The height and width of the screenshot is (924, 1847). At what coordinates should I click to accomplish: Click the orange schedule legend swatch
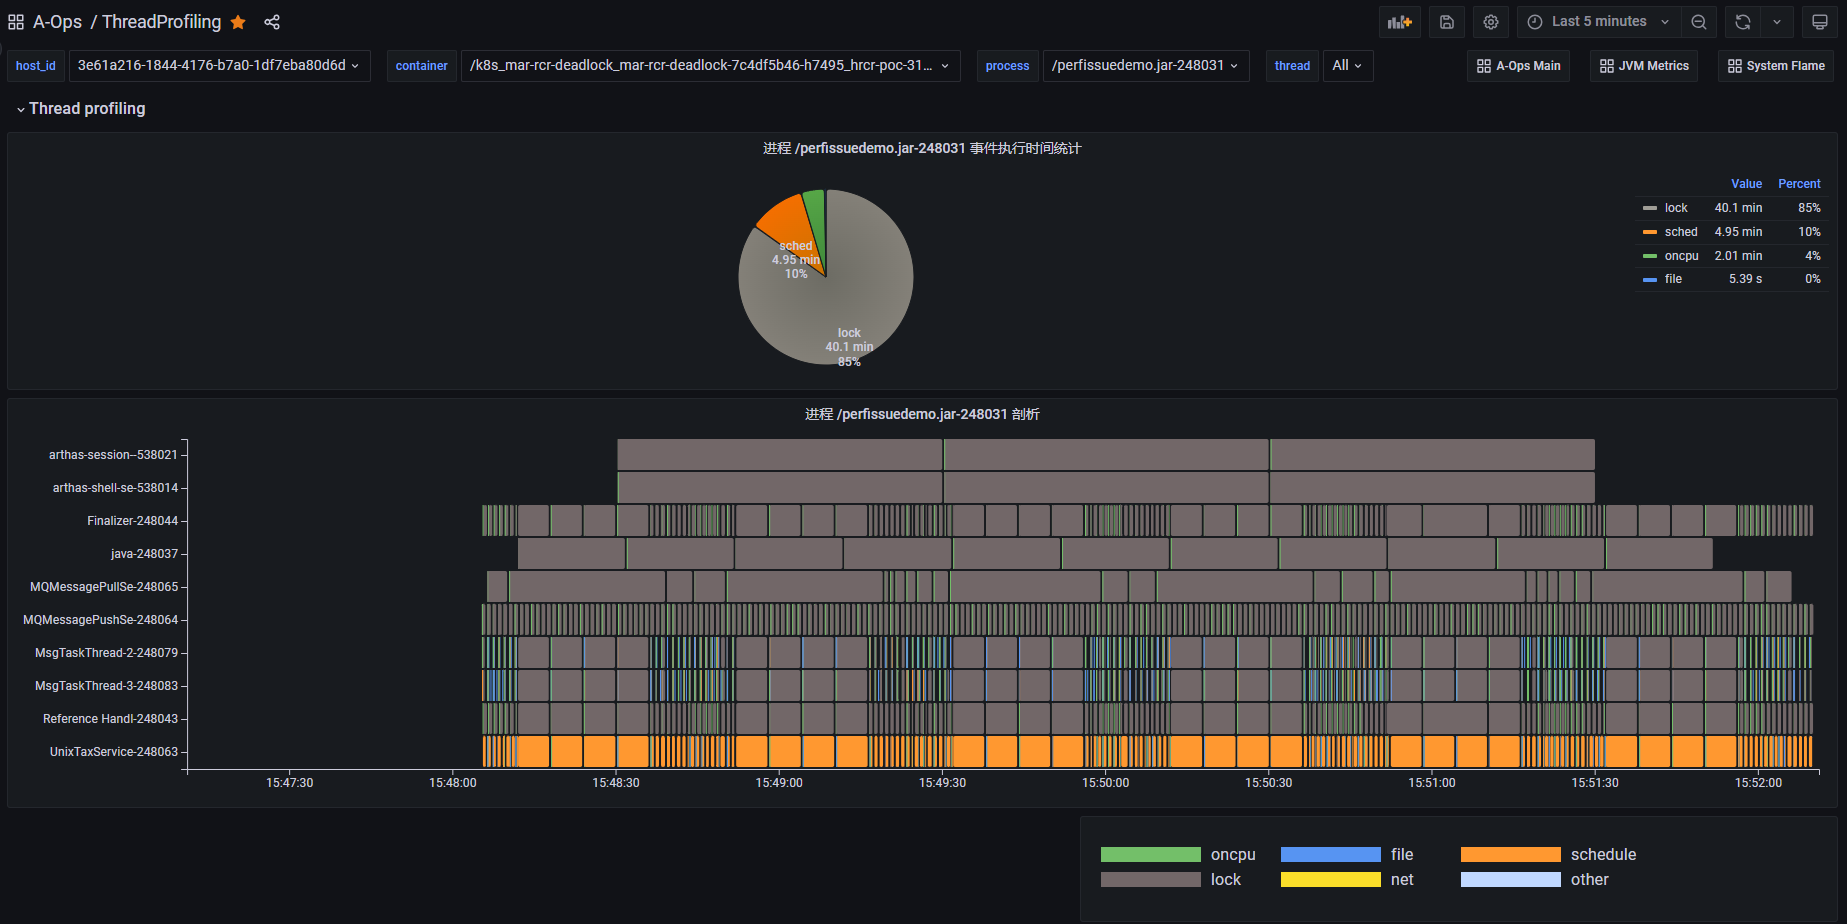1510,855
